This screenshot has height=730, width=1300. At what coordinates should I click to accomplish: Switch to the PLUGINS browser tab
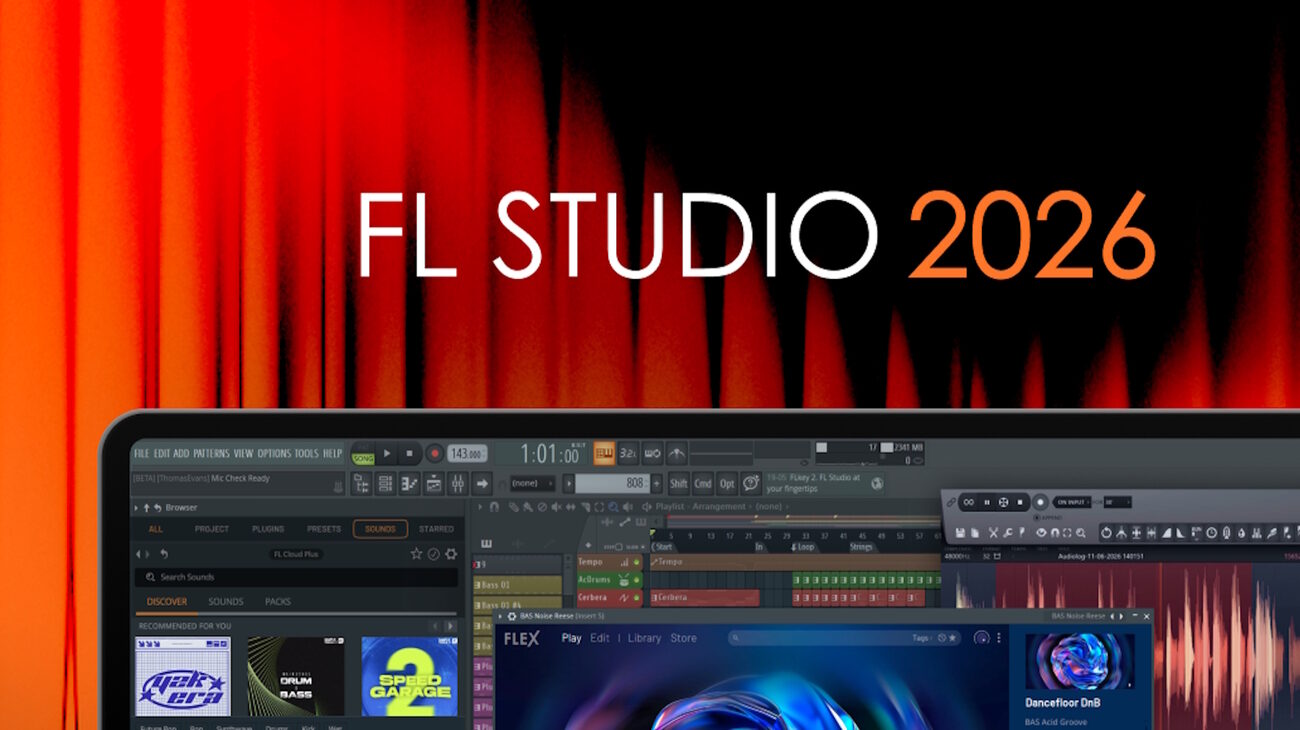pyautogui.click(x=268, y=529)
